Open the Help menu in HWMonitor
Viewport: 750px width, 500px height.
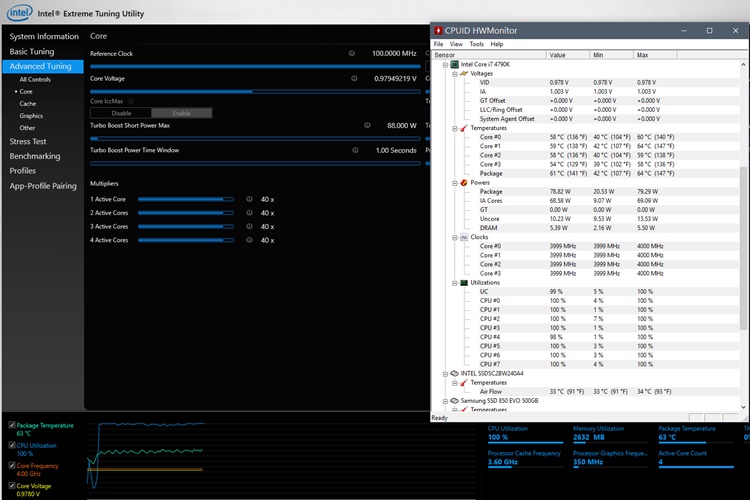[496, 44]
